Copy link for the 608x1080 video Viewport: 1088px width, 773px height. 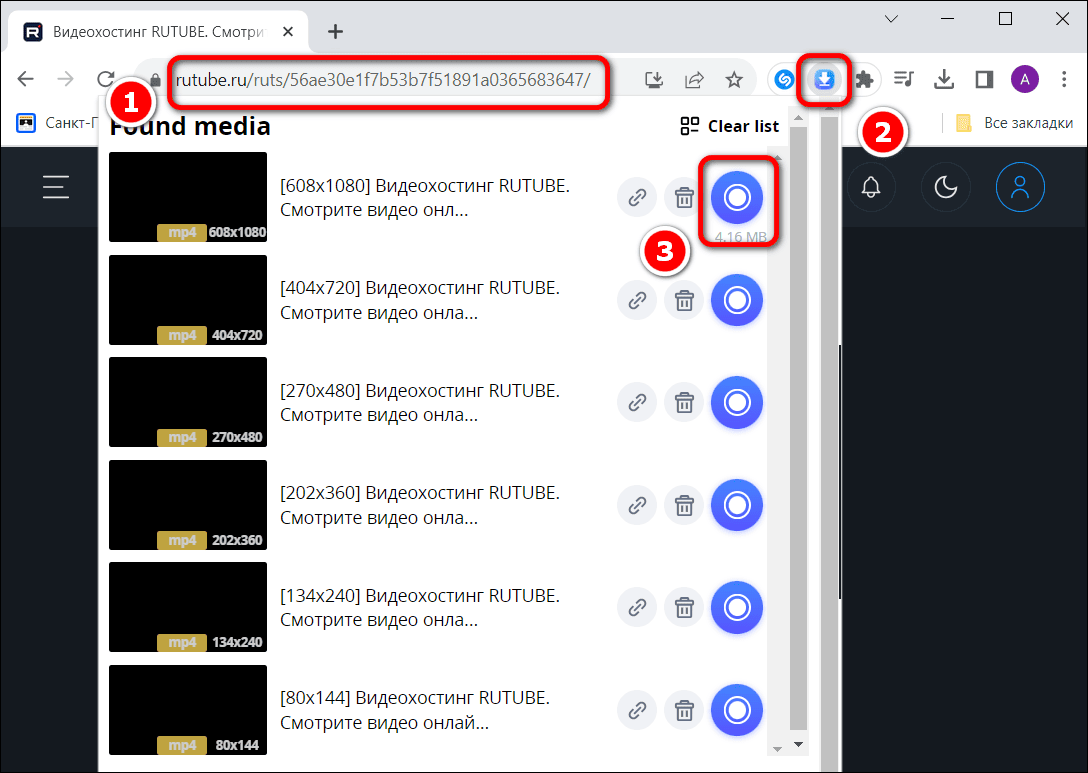tap(637, 197)
